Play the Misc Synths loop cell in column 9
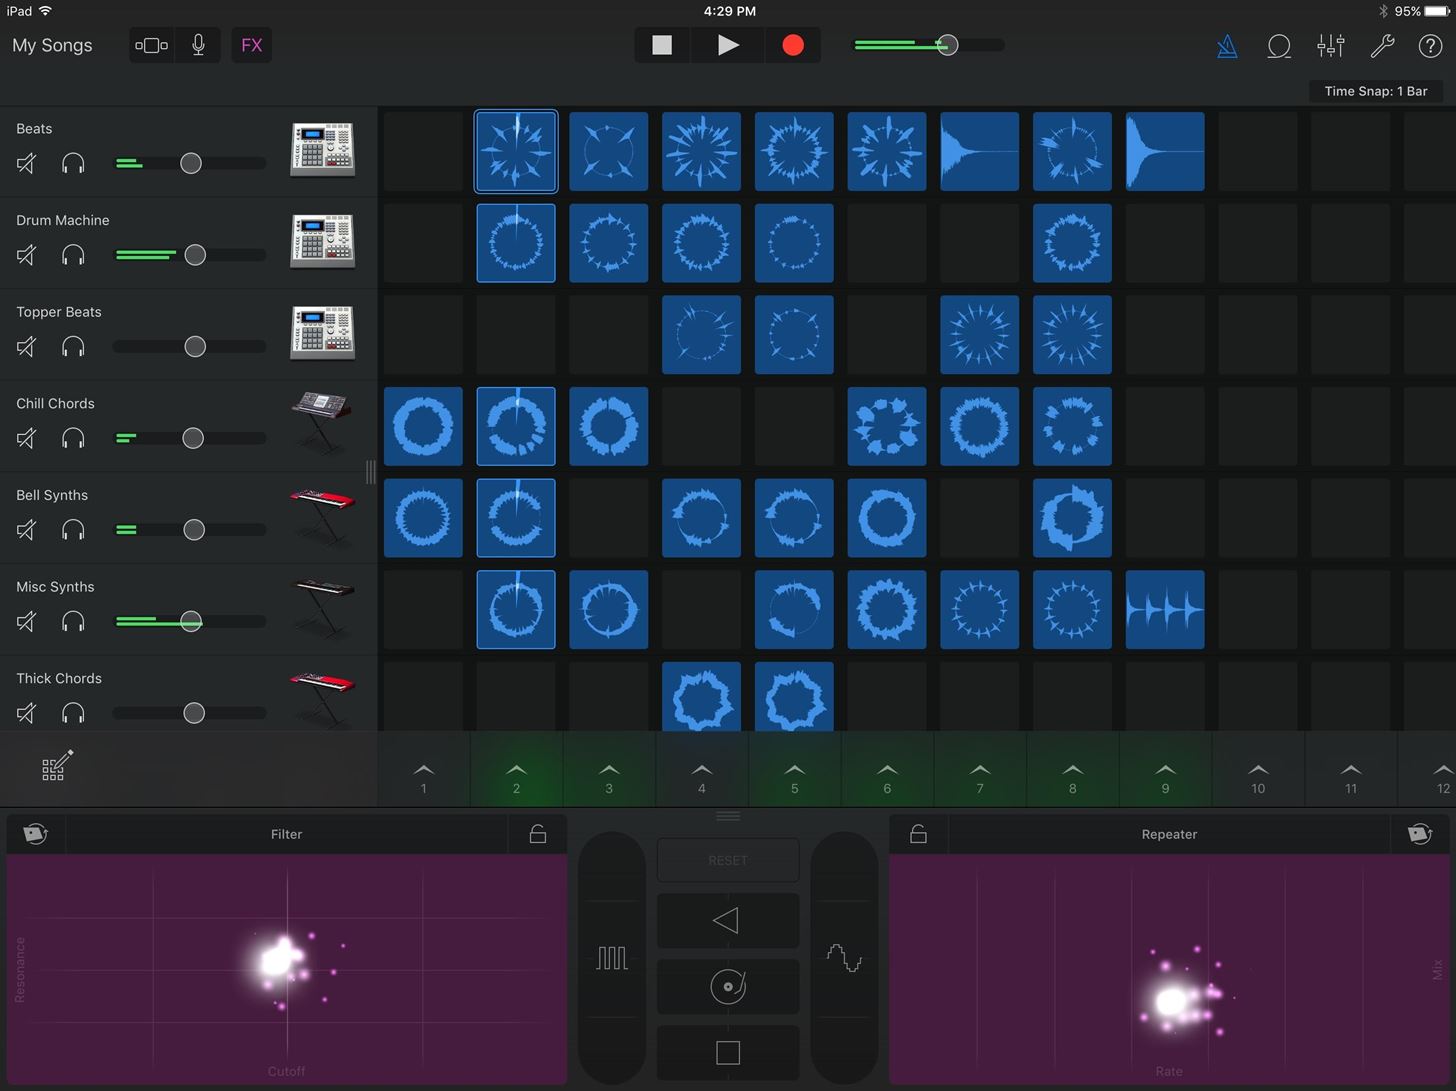 pos(1165,609)
